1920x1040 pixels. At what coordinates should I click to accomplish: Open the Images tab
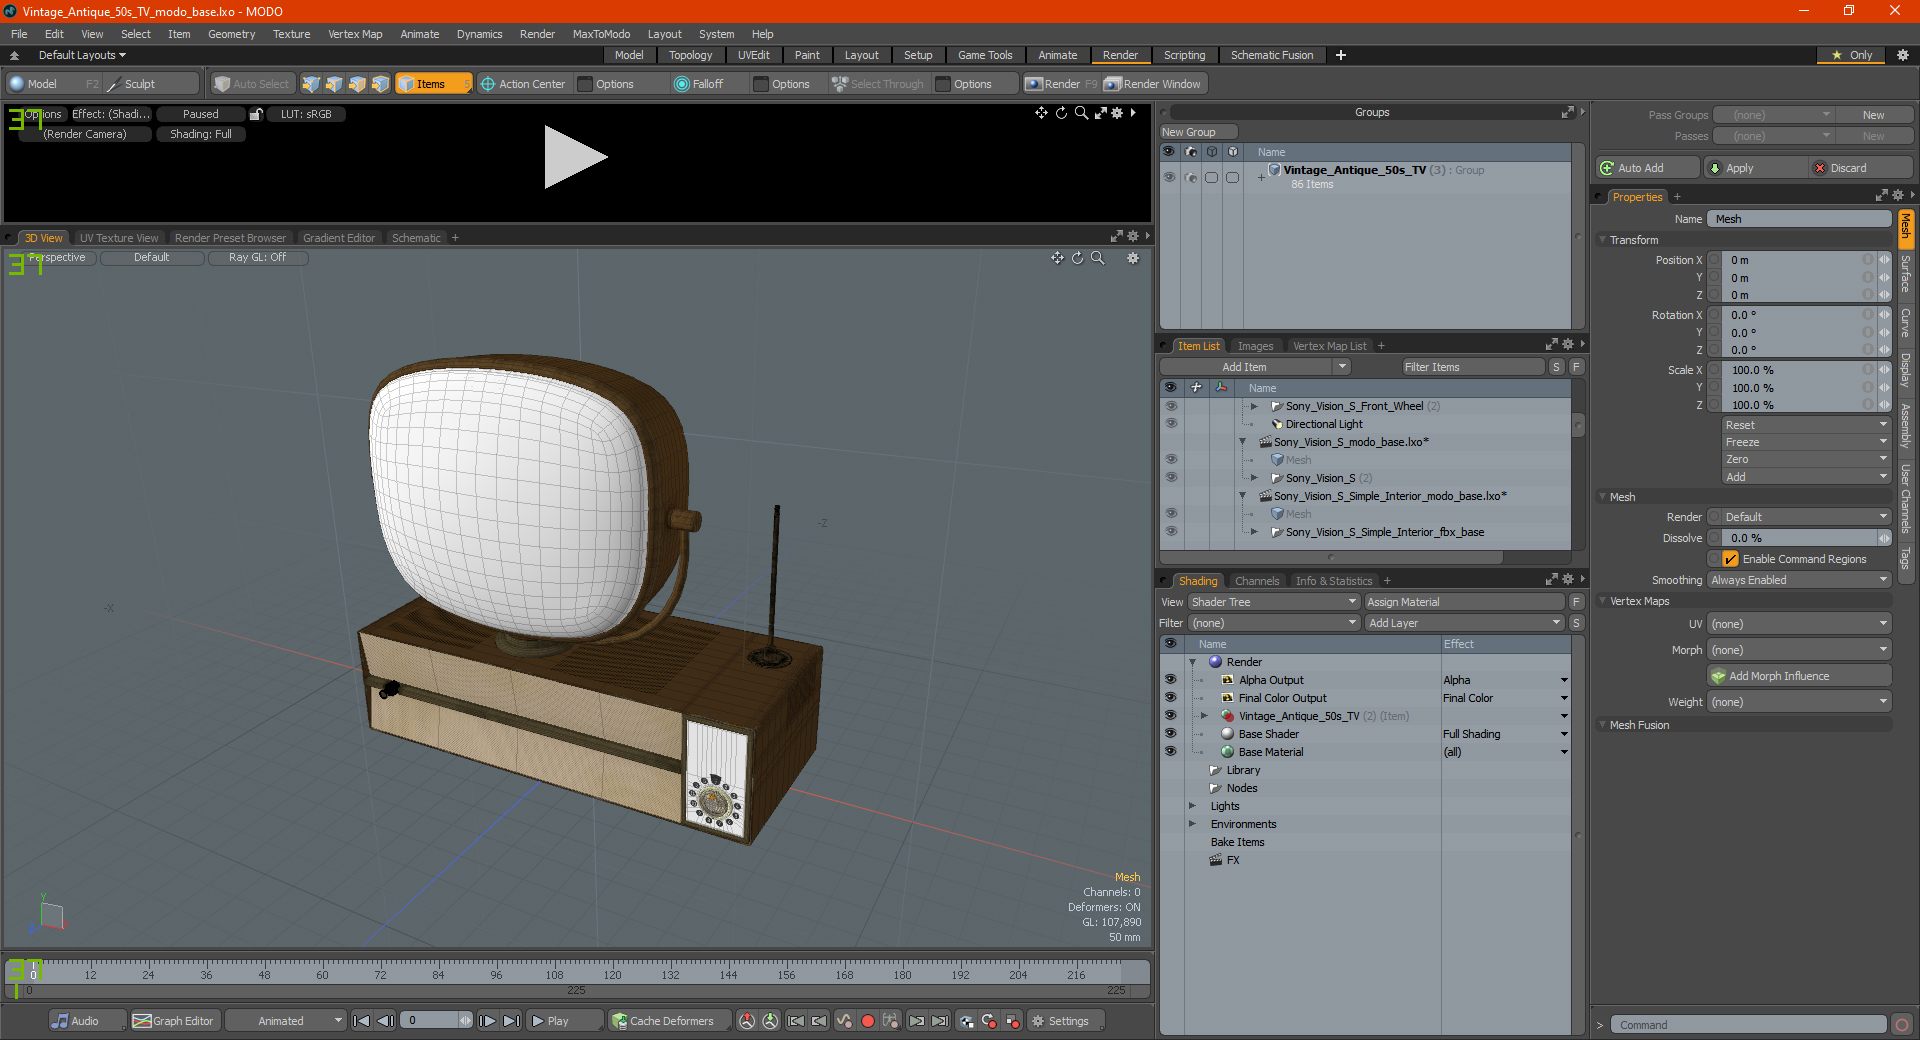click(1255, 346)
